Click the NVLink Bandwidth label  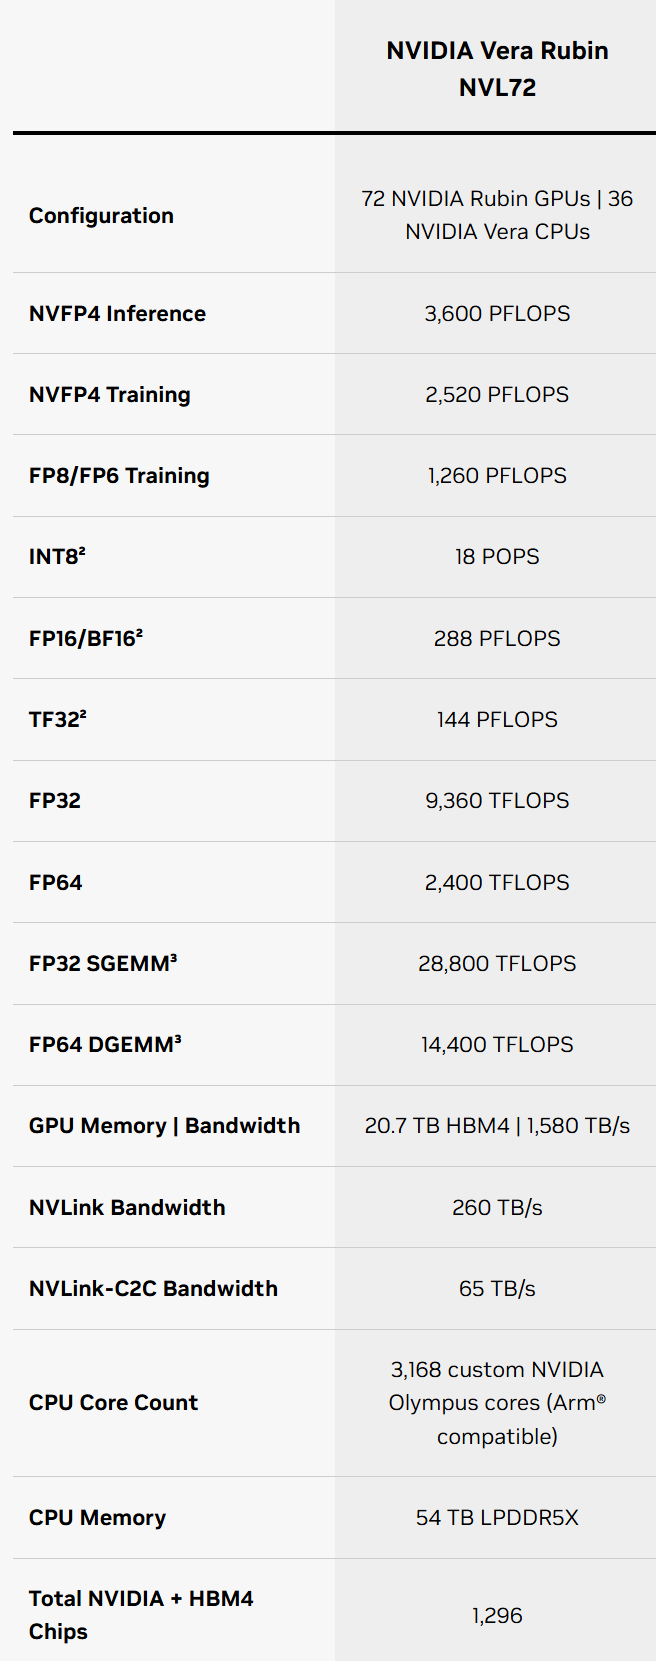click(127, 1207)
